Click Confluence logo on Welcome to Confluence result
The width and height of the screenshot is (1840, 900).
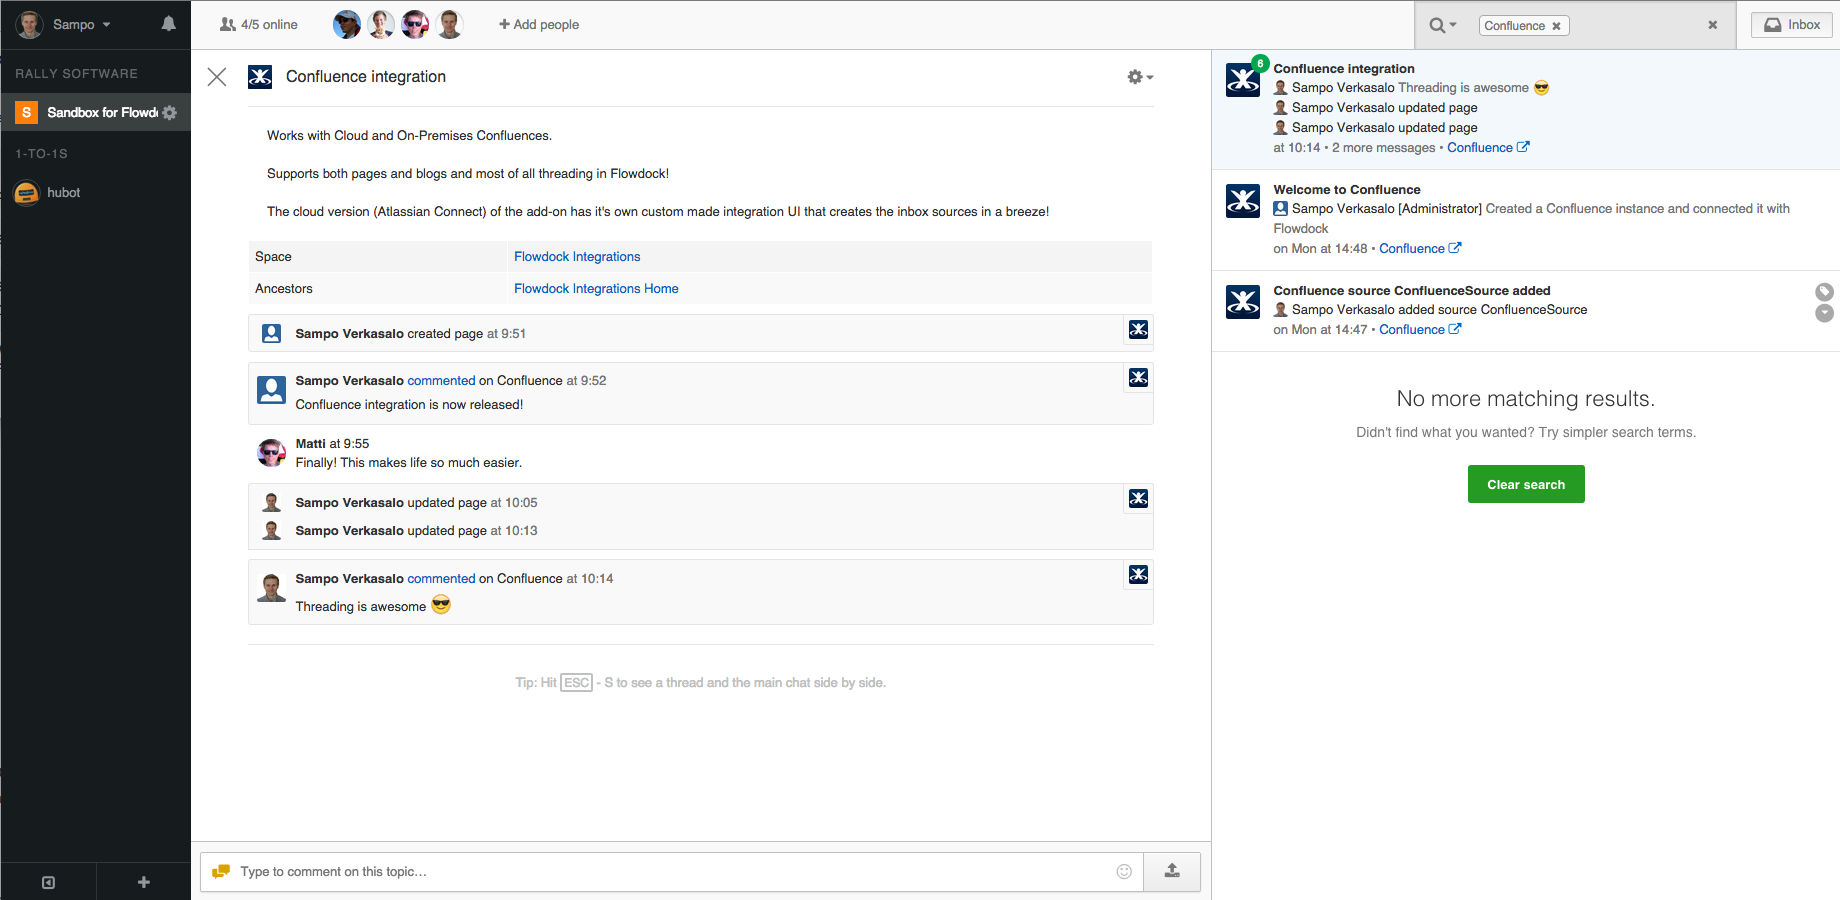[x=1243, y=201]
